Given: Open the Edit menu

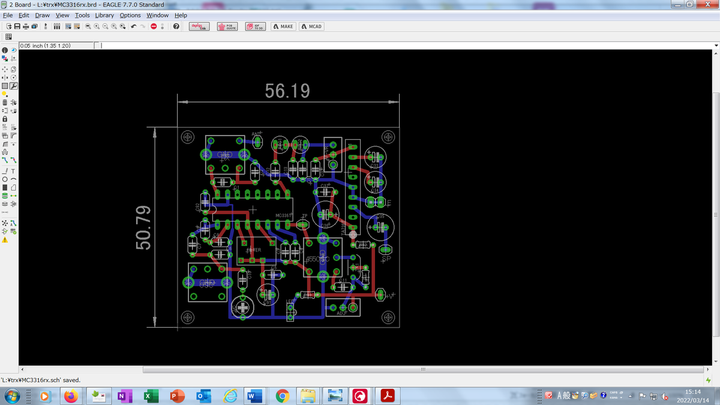Looking at the screenshot, I should point(24,15).
